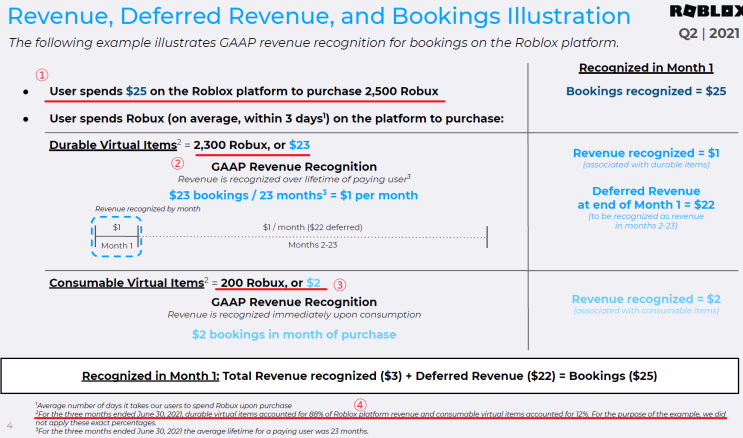This screenshot has height=438, width=743.
Task: Click footnote 1 about average number of days
Action: click(164, 405)
